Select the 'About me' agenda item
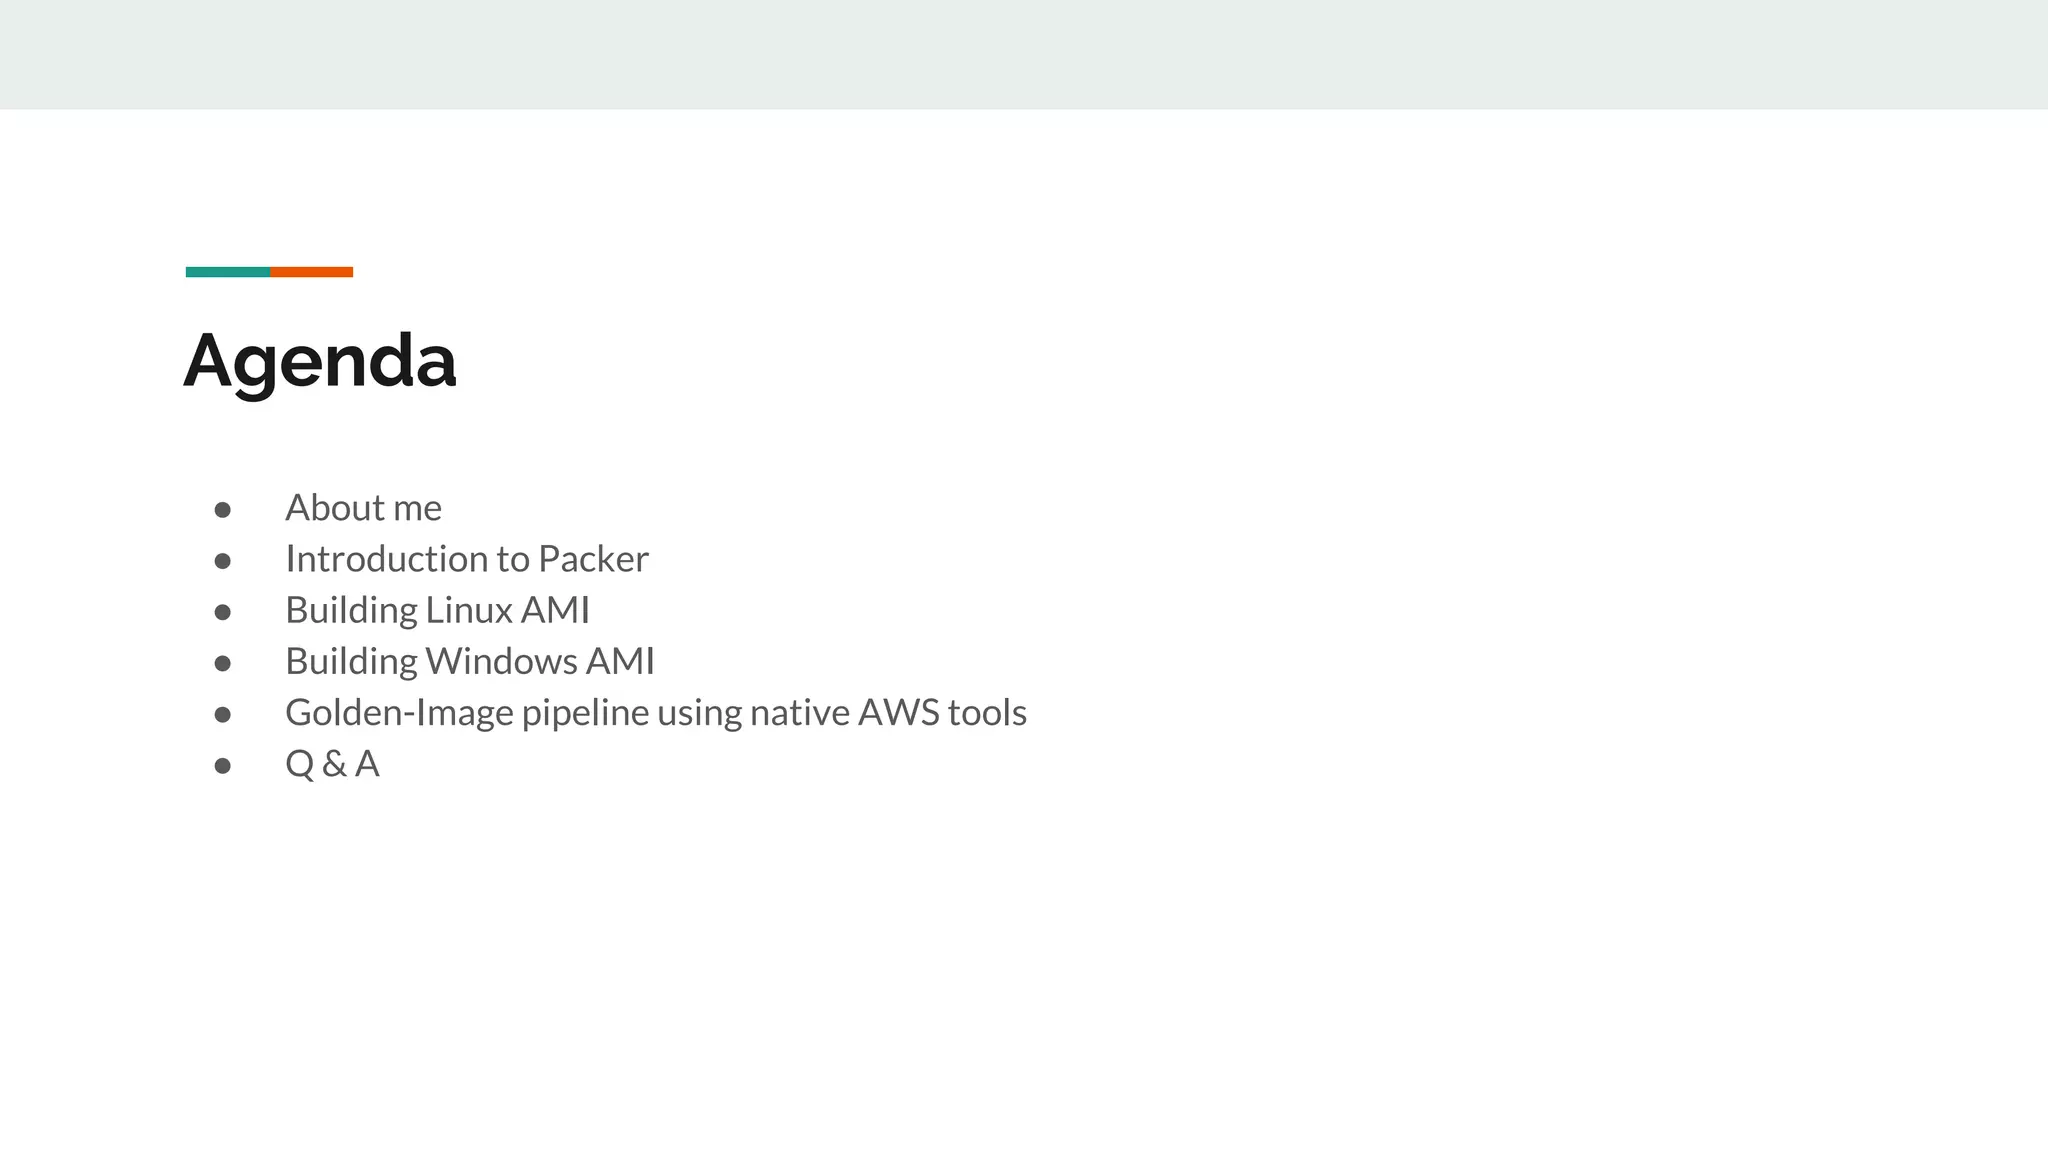2048x1152 pixels. click(x=363, y=508)
